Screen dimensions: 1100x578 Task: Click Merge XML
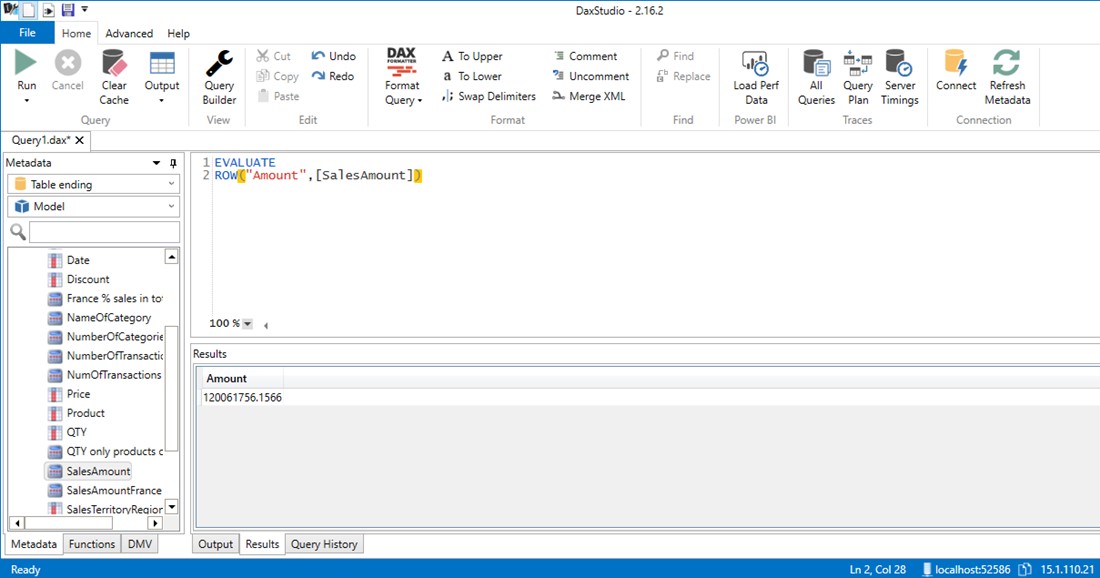tap(589, 96)
